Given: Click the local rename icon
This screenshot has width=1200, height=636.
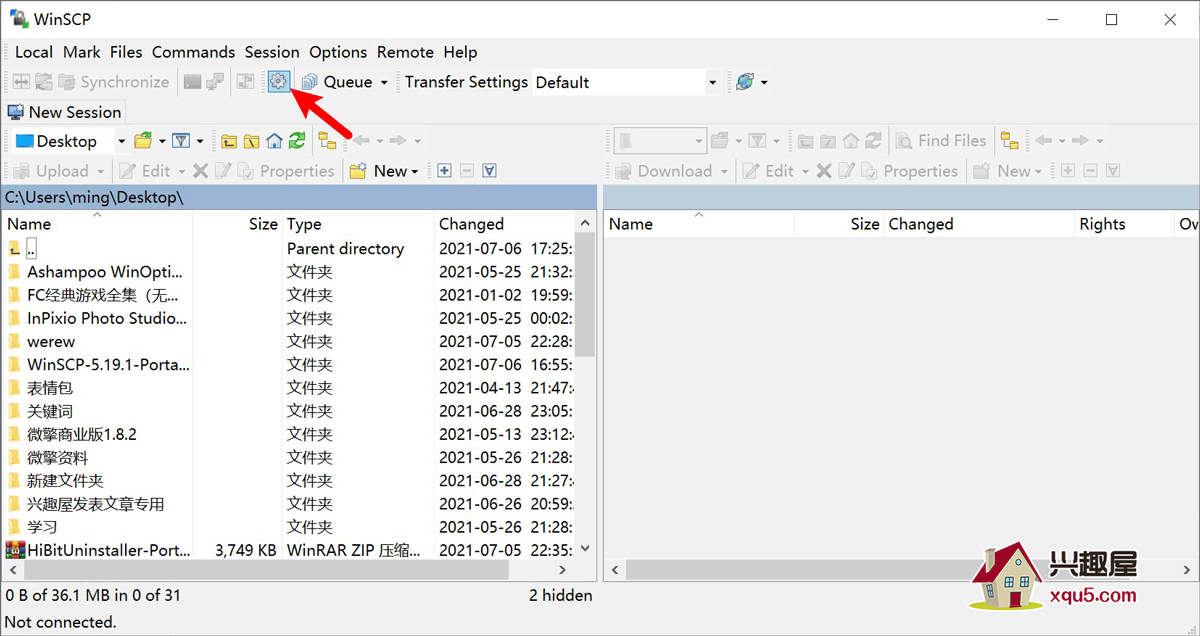Looking at the screenshot, I should point(223,171).
